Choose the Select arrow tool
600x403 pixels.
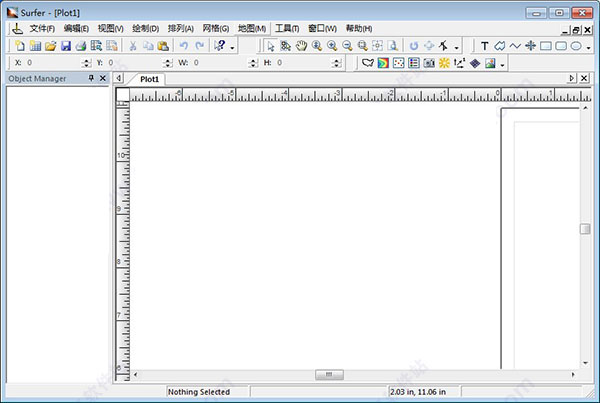coord(271,46)
